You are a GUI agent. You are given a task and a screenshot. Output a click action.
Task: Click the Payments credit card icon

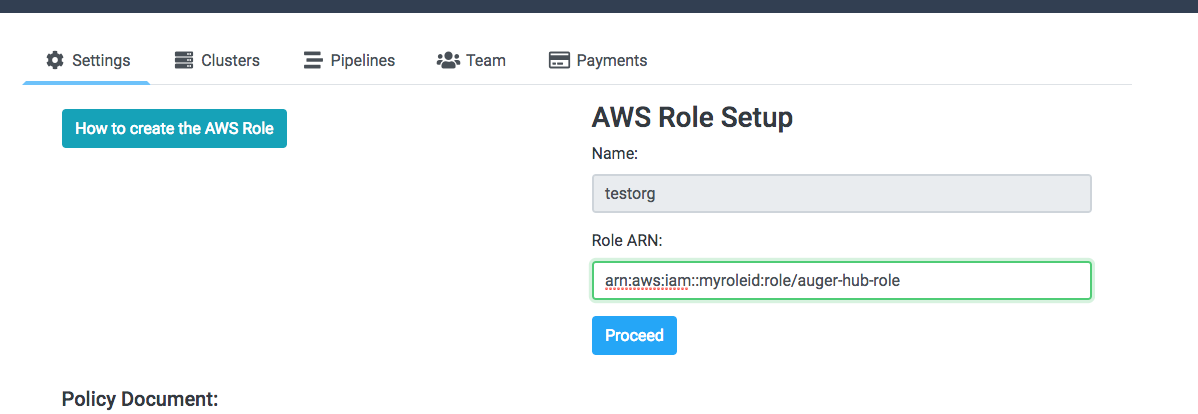(559, 60)
